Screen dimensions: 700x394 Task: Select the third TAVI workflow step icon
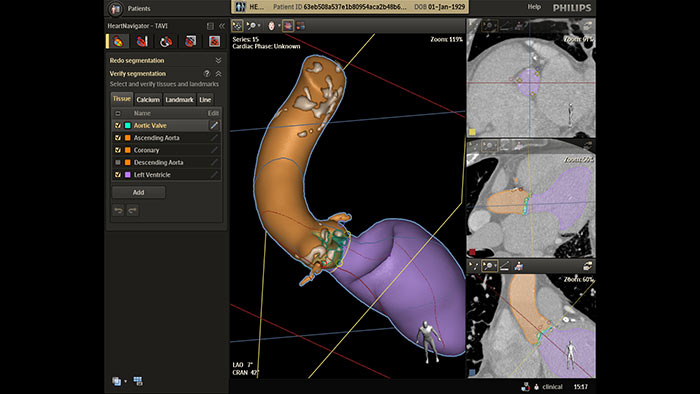point(166,41)
